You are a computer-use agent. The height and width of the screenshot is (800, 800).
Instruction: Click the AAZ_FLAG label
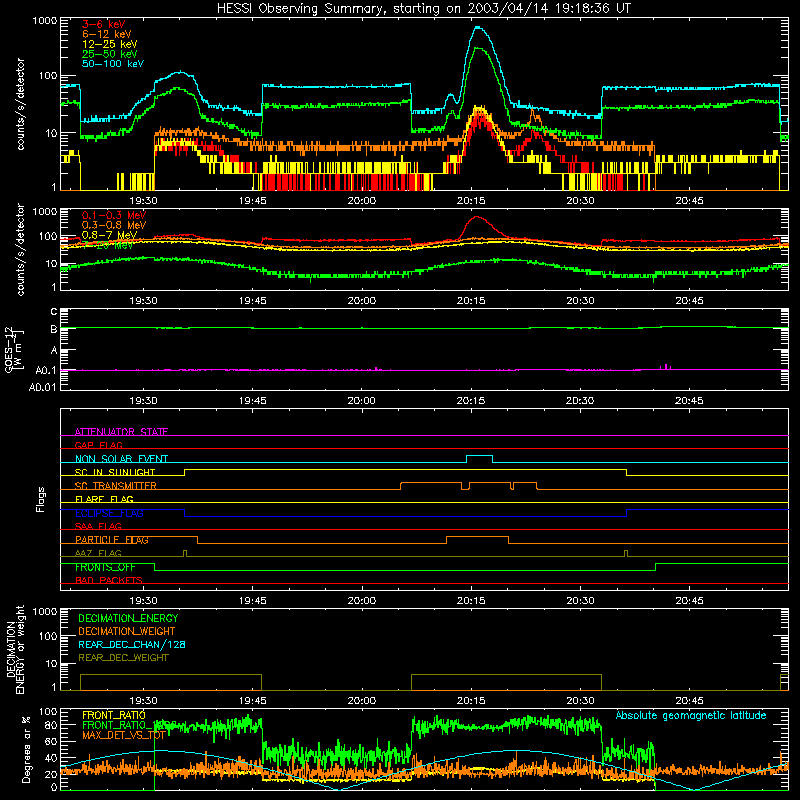[98, 553]
